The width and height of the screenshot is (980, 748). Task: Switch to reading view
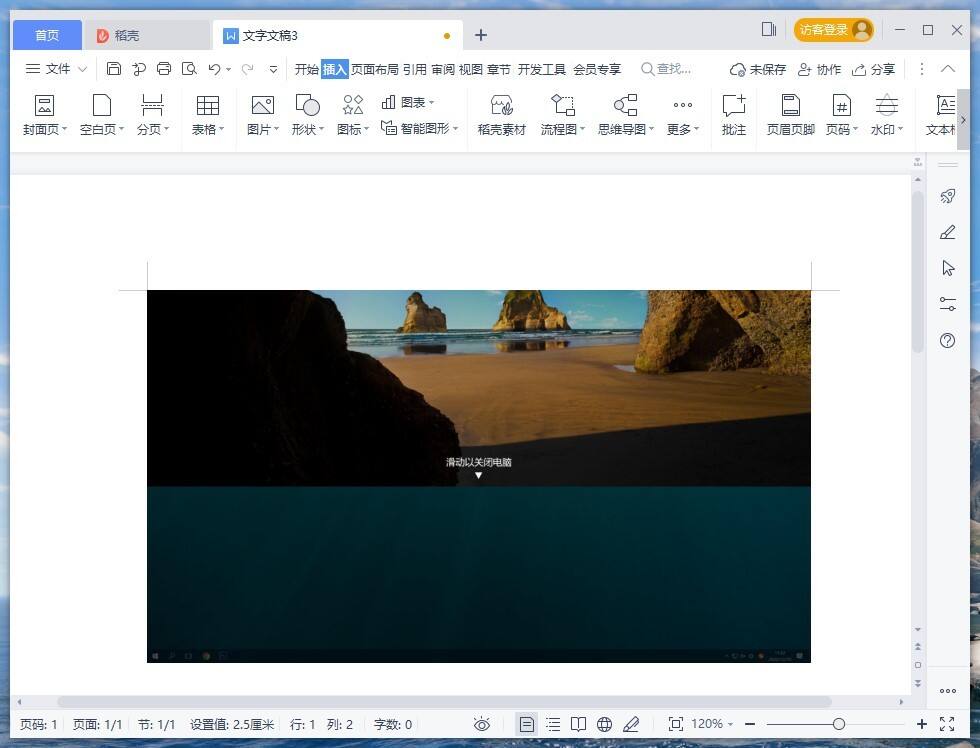point(579,724)
